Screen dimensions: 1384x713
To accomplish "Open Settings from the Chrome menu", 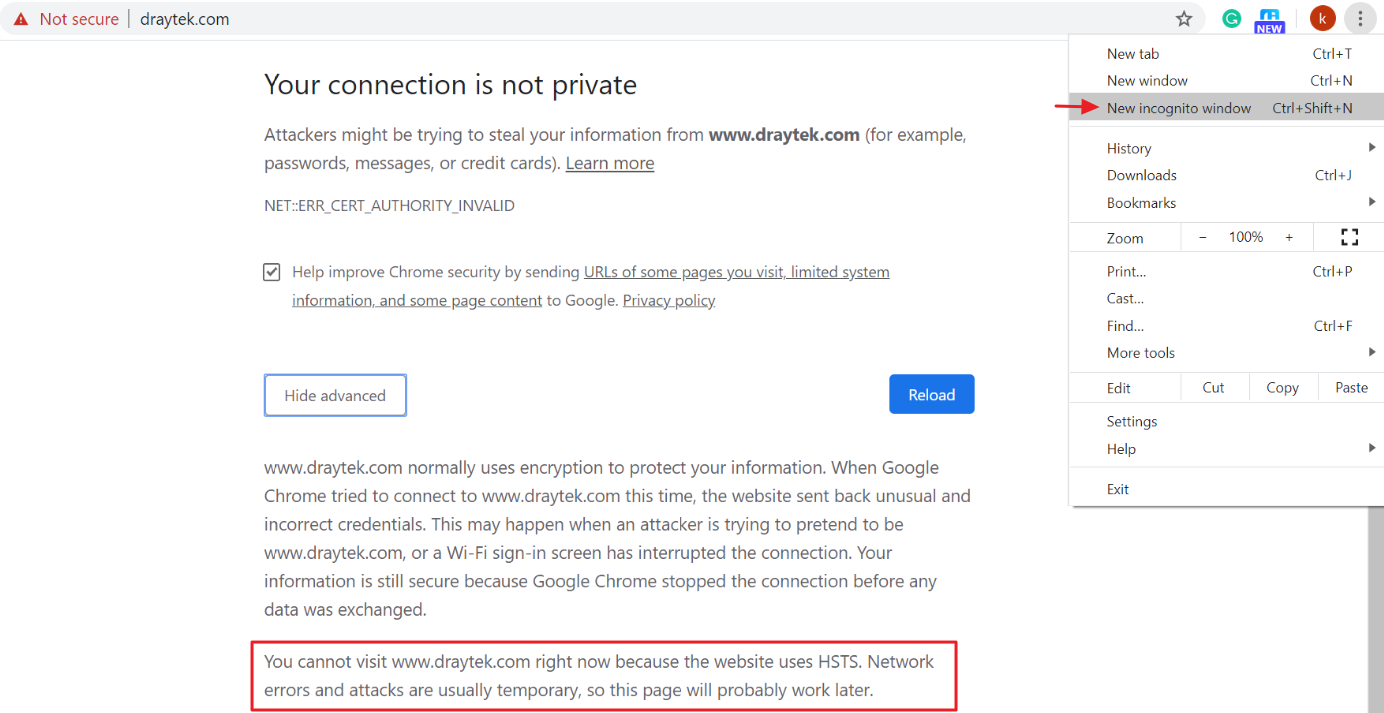I will pyautogui.click(x=1226, y=422).
